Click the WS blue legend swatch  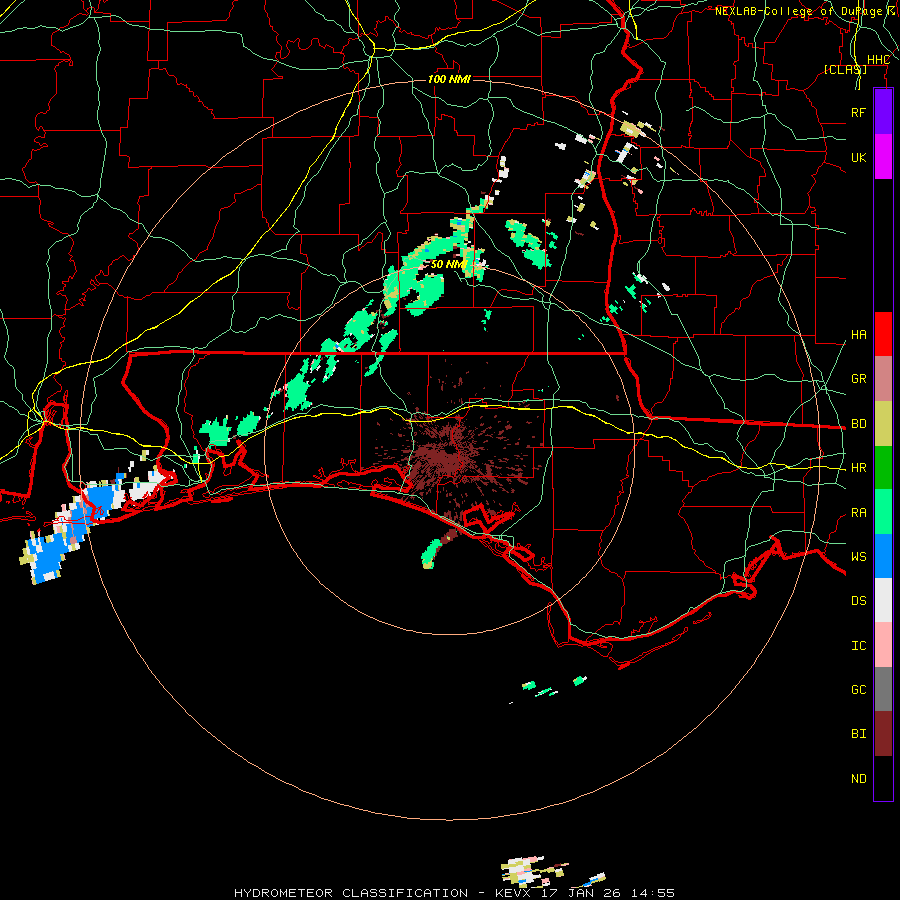[883, 556]
